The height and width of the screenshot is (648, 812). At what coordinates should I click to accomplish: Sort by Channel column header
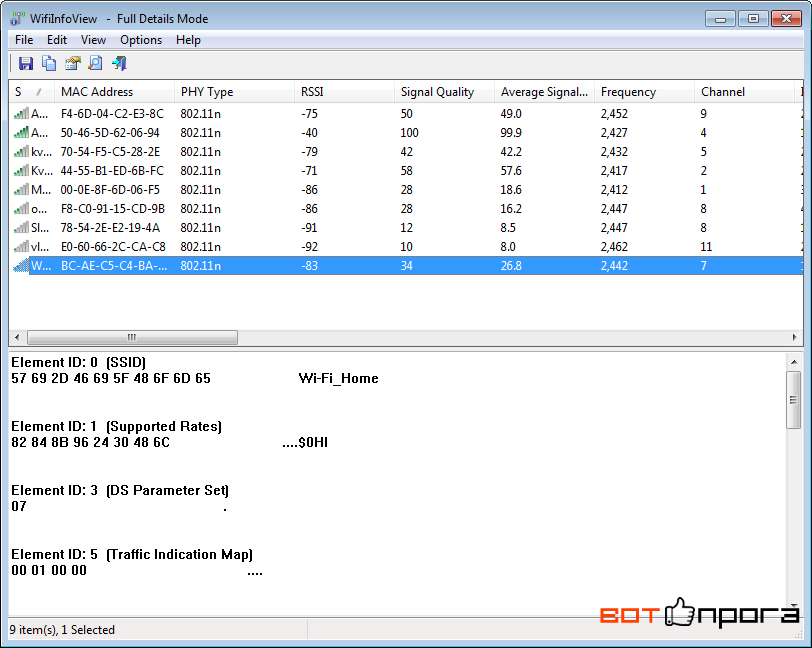tap(744, 92)
